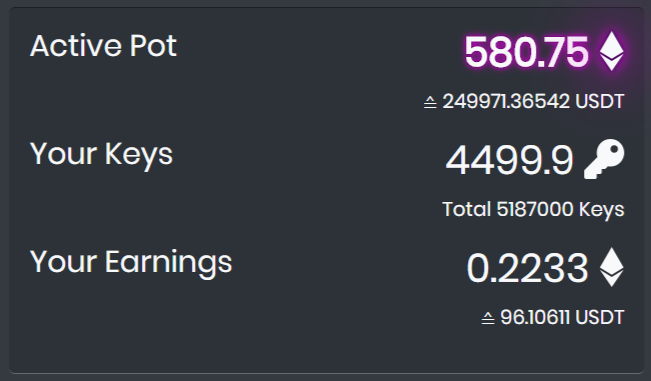Click the 249971.36542 USDT conversion value
Viewport: 651px width, 381px height.
point(534,102)
